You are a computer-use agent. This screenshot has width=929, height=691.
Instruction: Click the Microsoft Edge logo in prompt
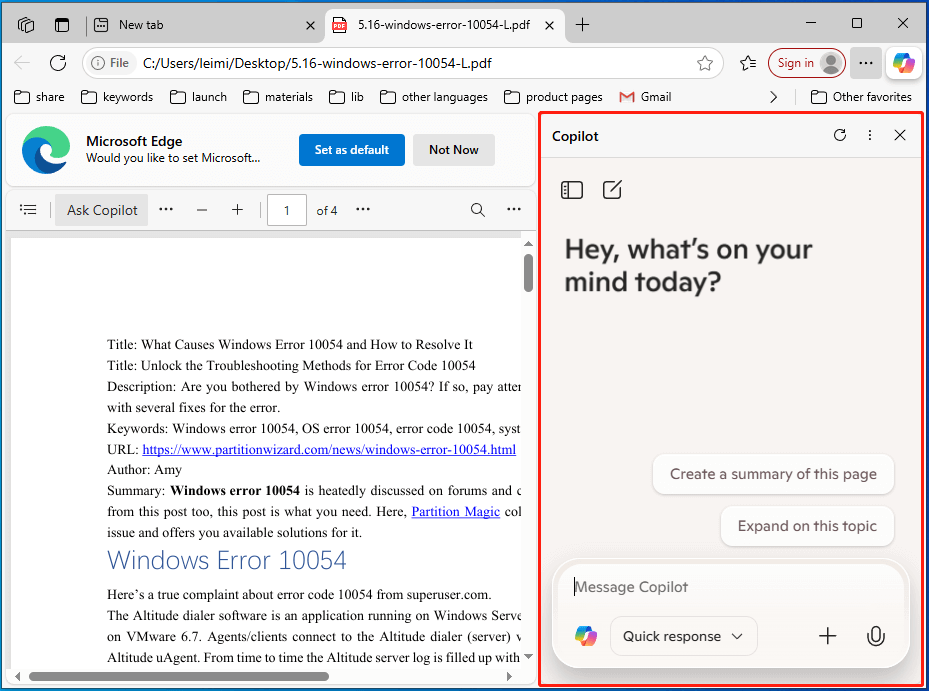tap(46, 150)
